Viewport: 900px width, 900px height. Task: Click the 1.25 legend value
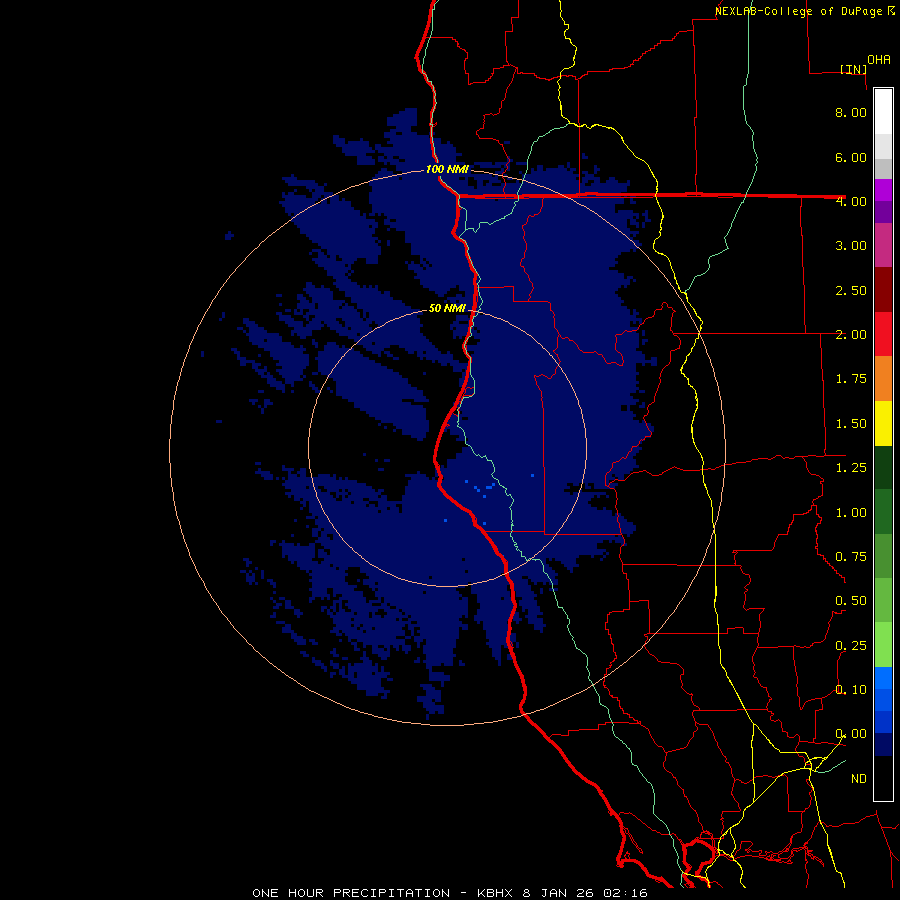click(851, 468)
